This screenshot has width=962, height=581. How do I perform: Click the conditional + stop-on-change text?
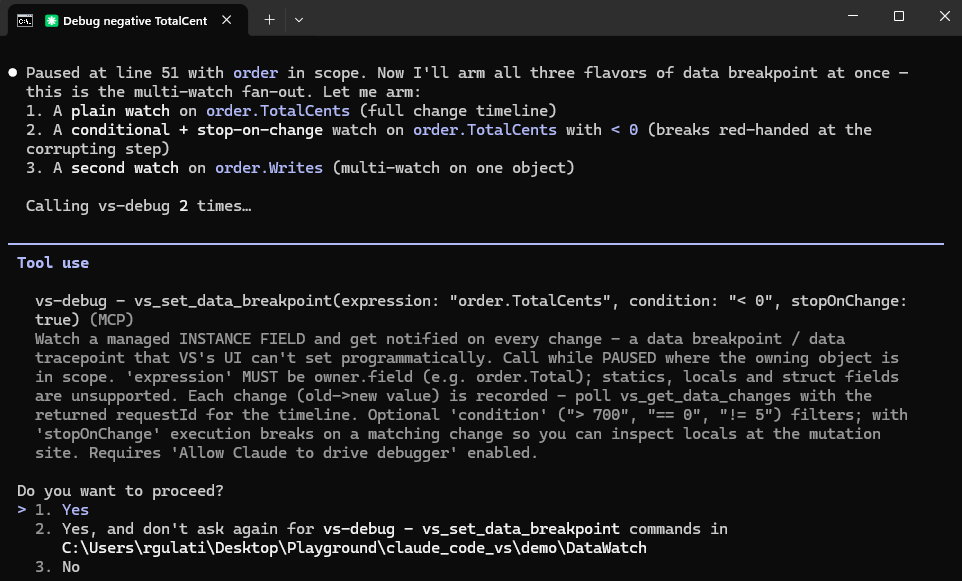(197, 129)
